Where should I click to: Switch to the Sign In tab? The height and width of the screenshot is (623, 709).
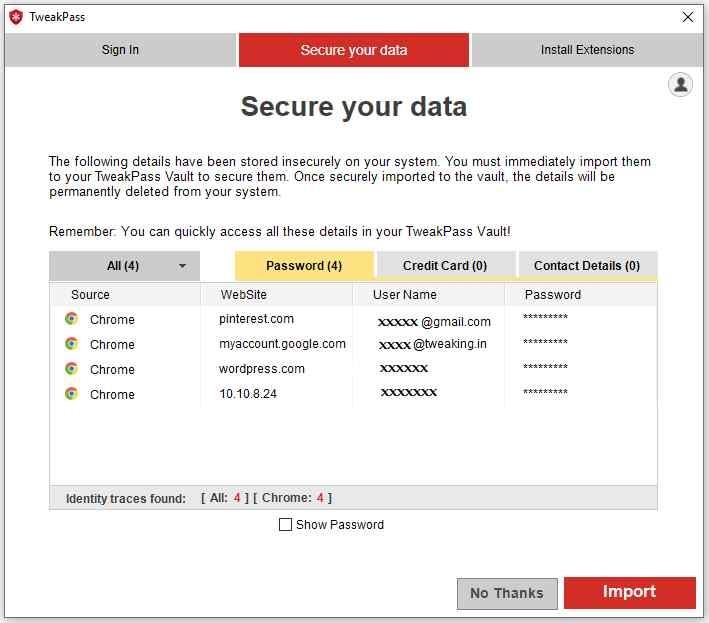coord(120,50)
